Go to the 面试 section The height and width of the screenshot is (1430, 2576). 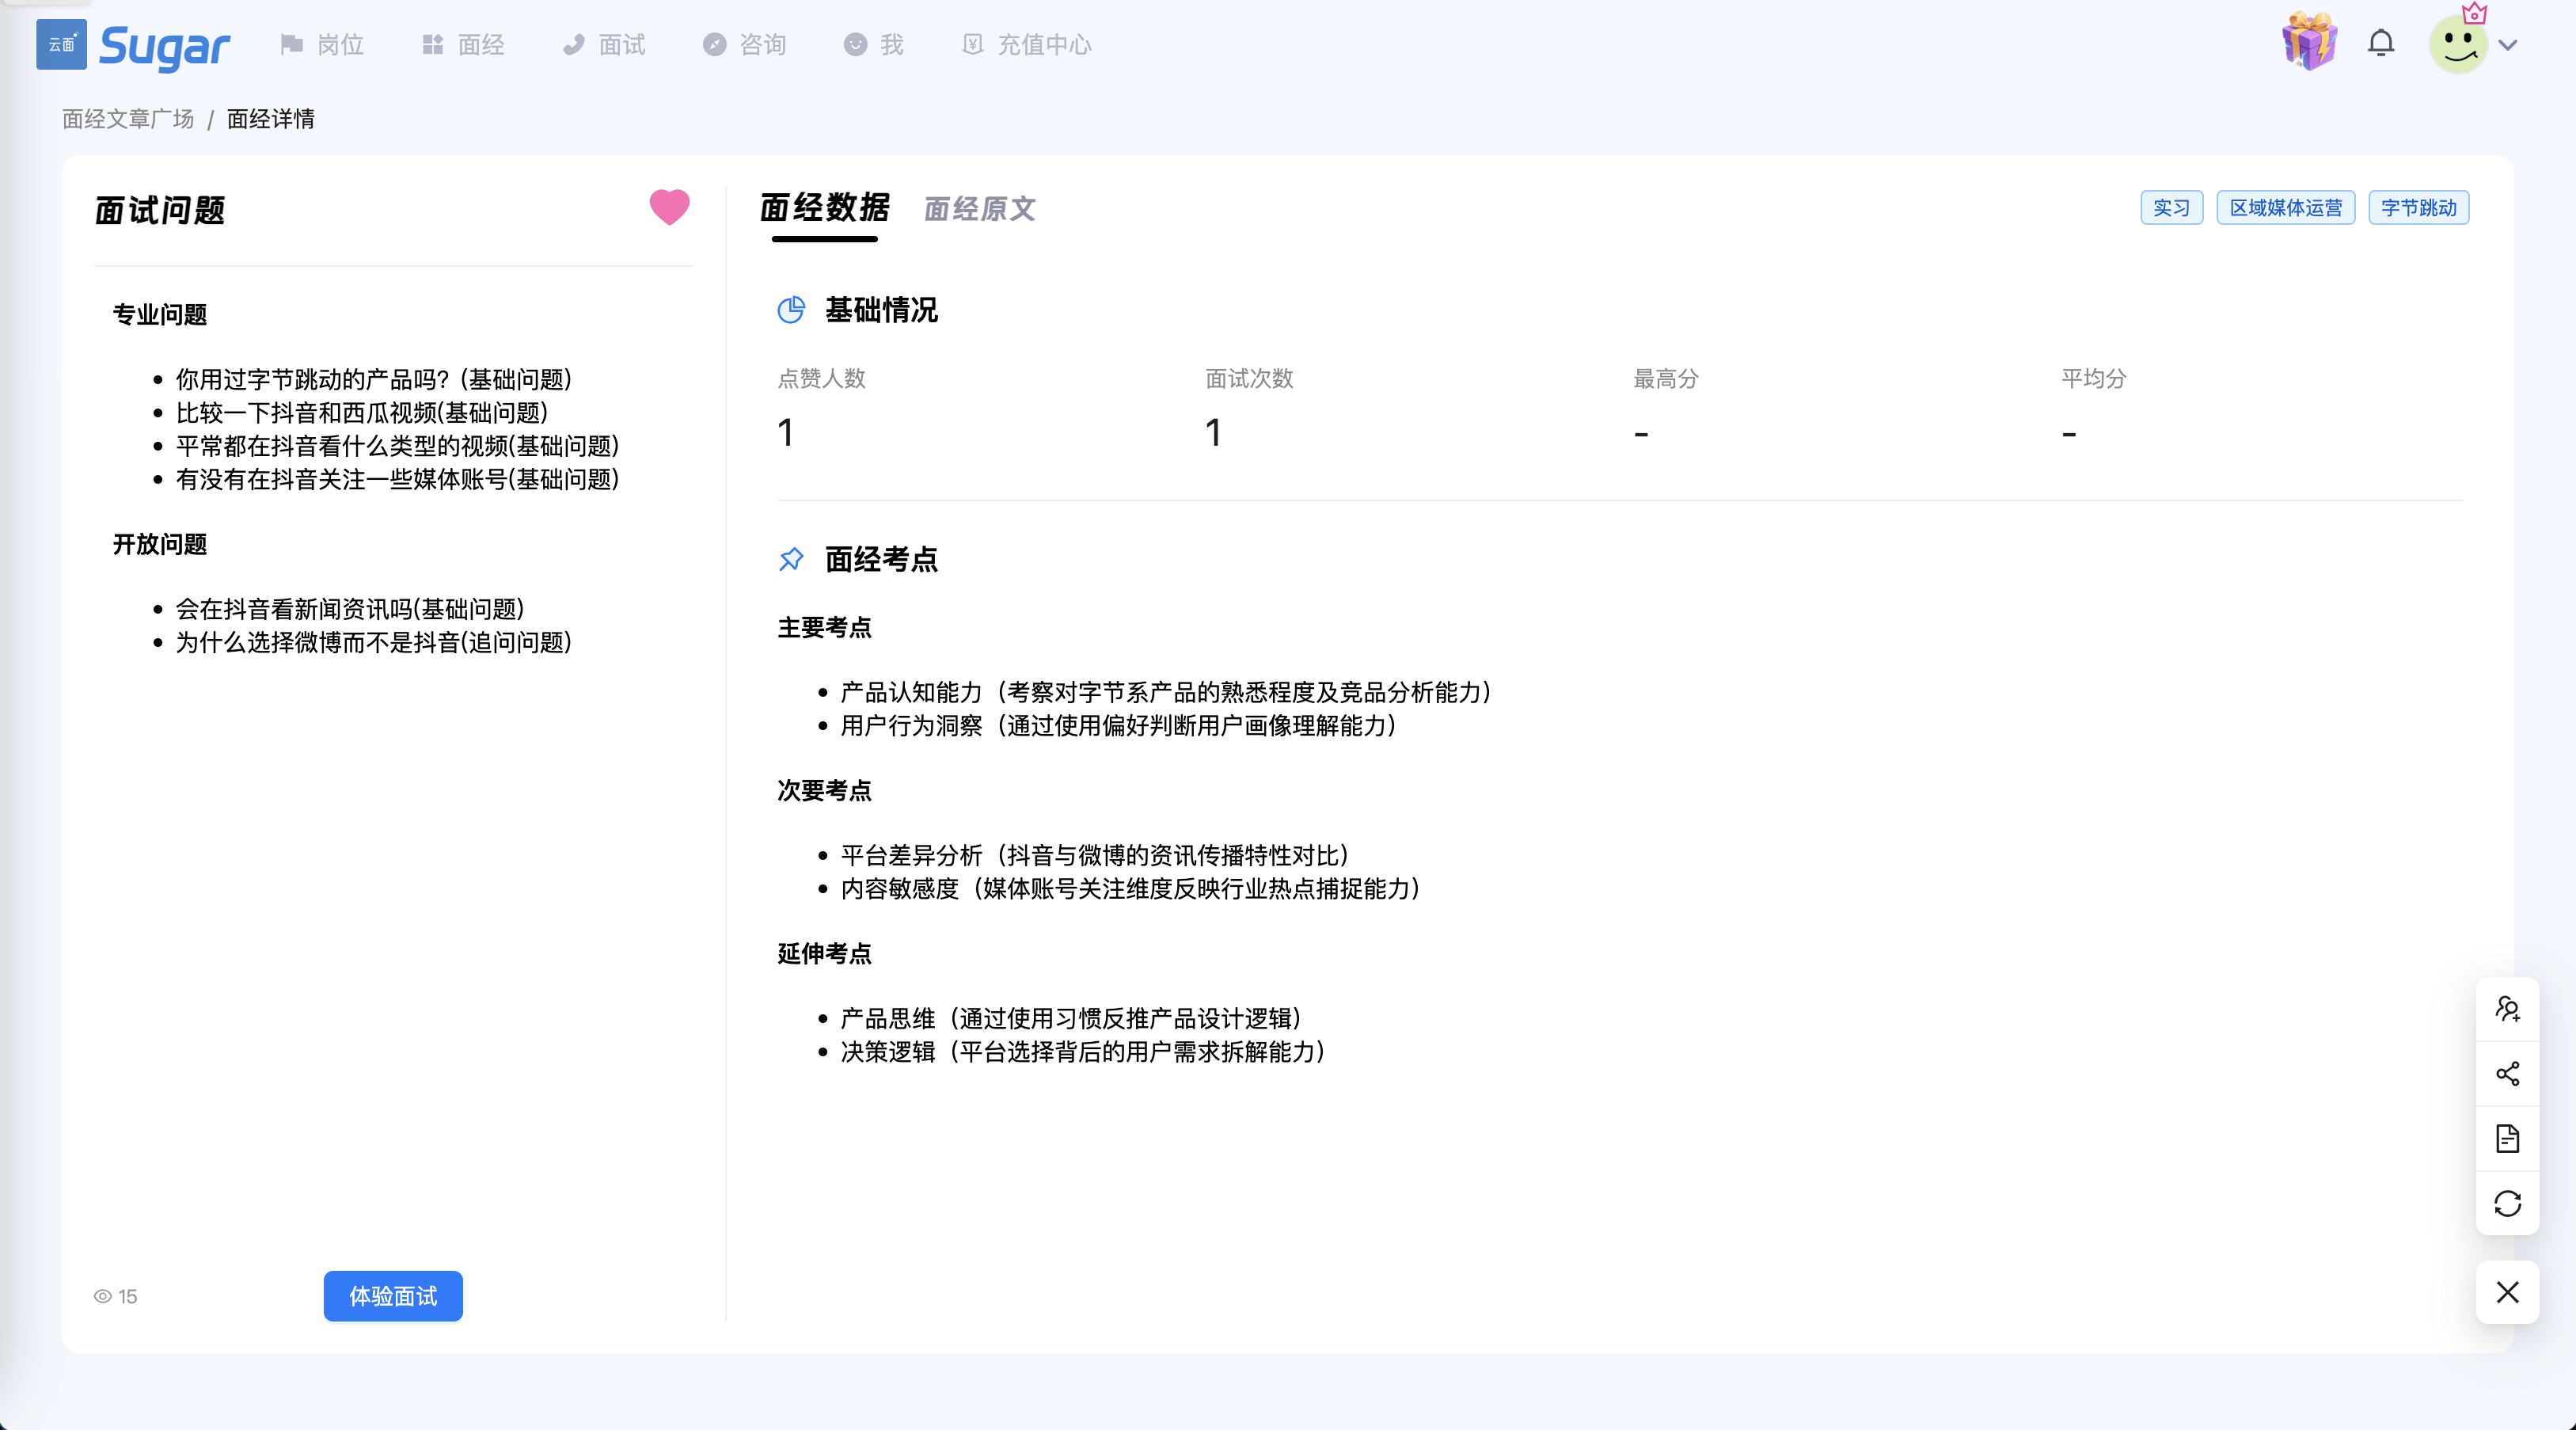coord(604,45)
